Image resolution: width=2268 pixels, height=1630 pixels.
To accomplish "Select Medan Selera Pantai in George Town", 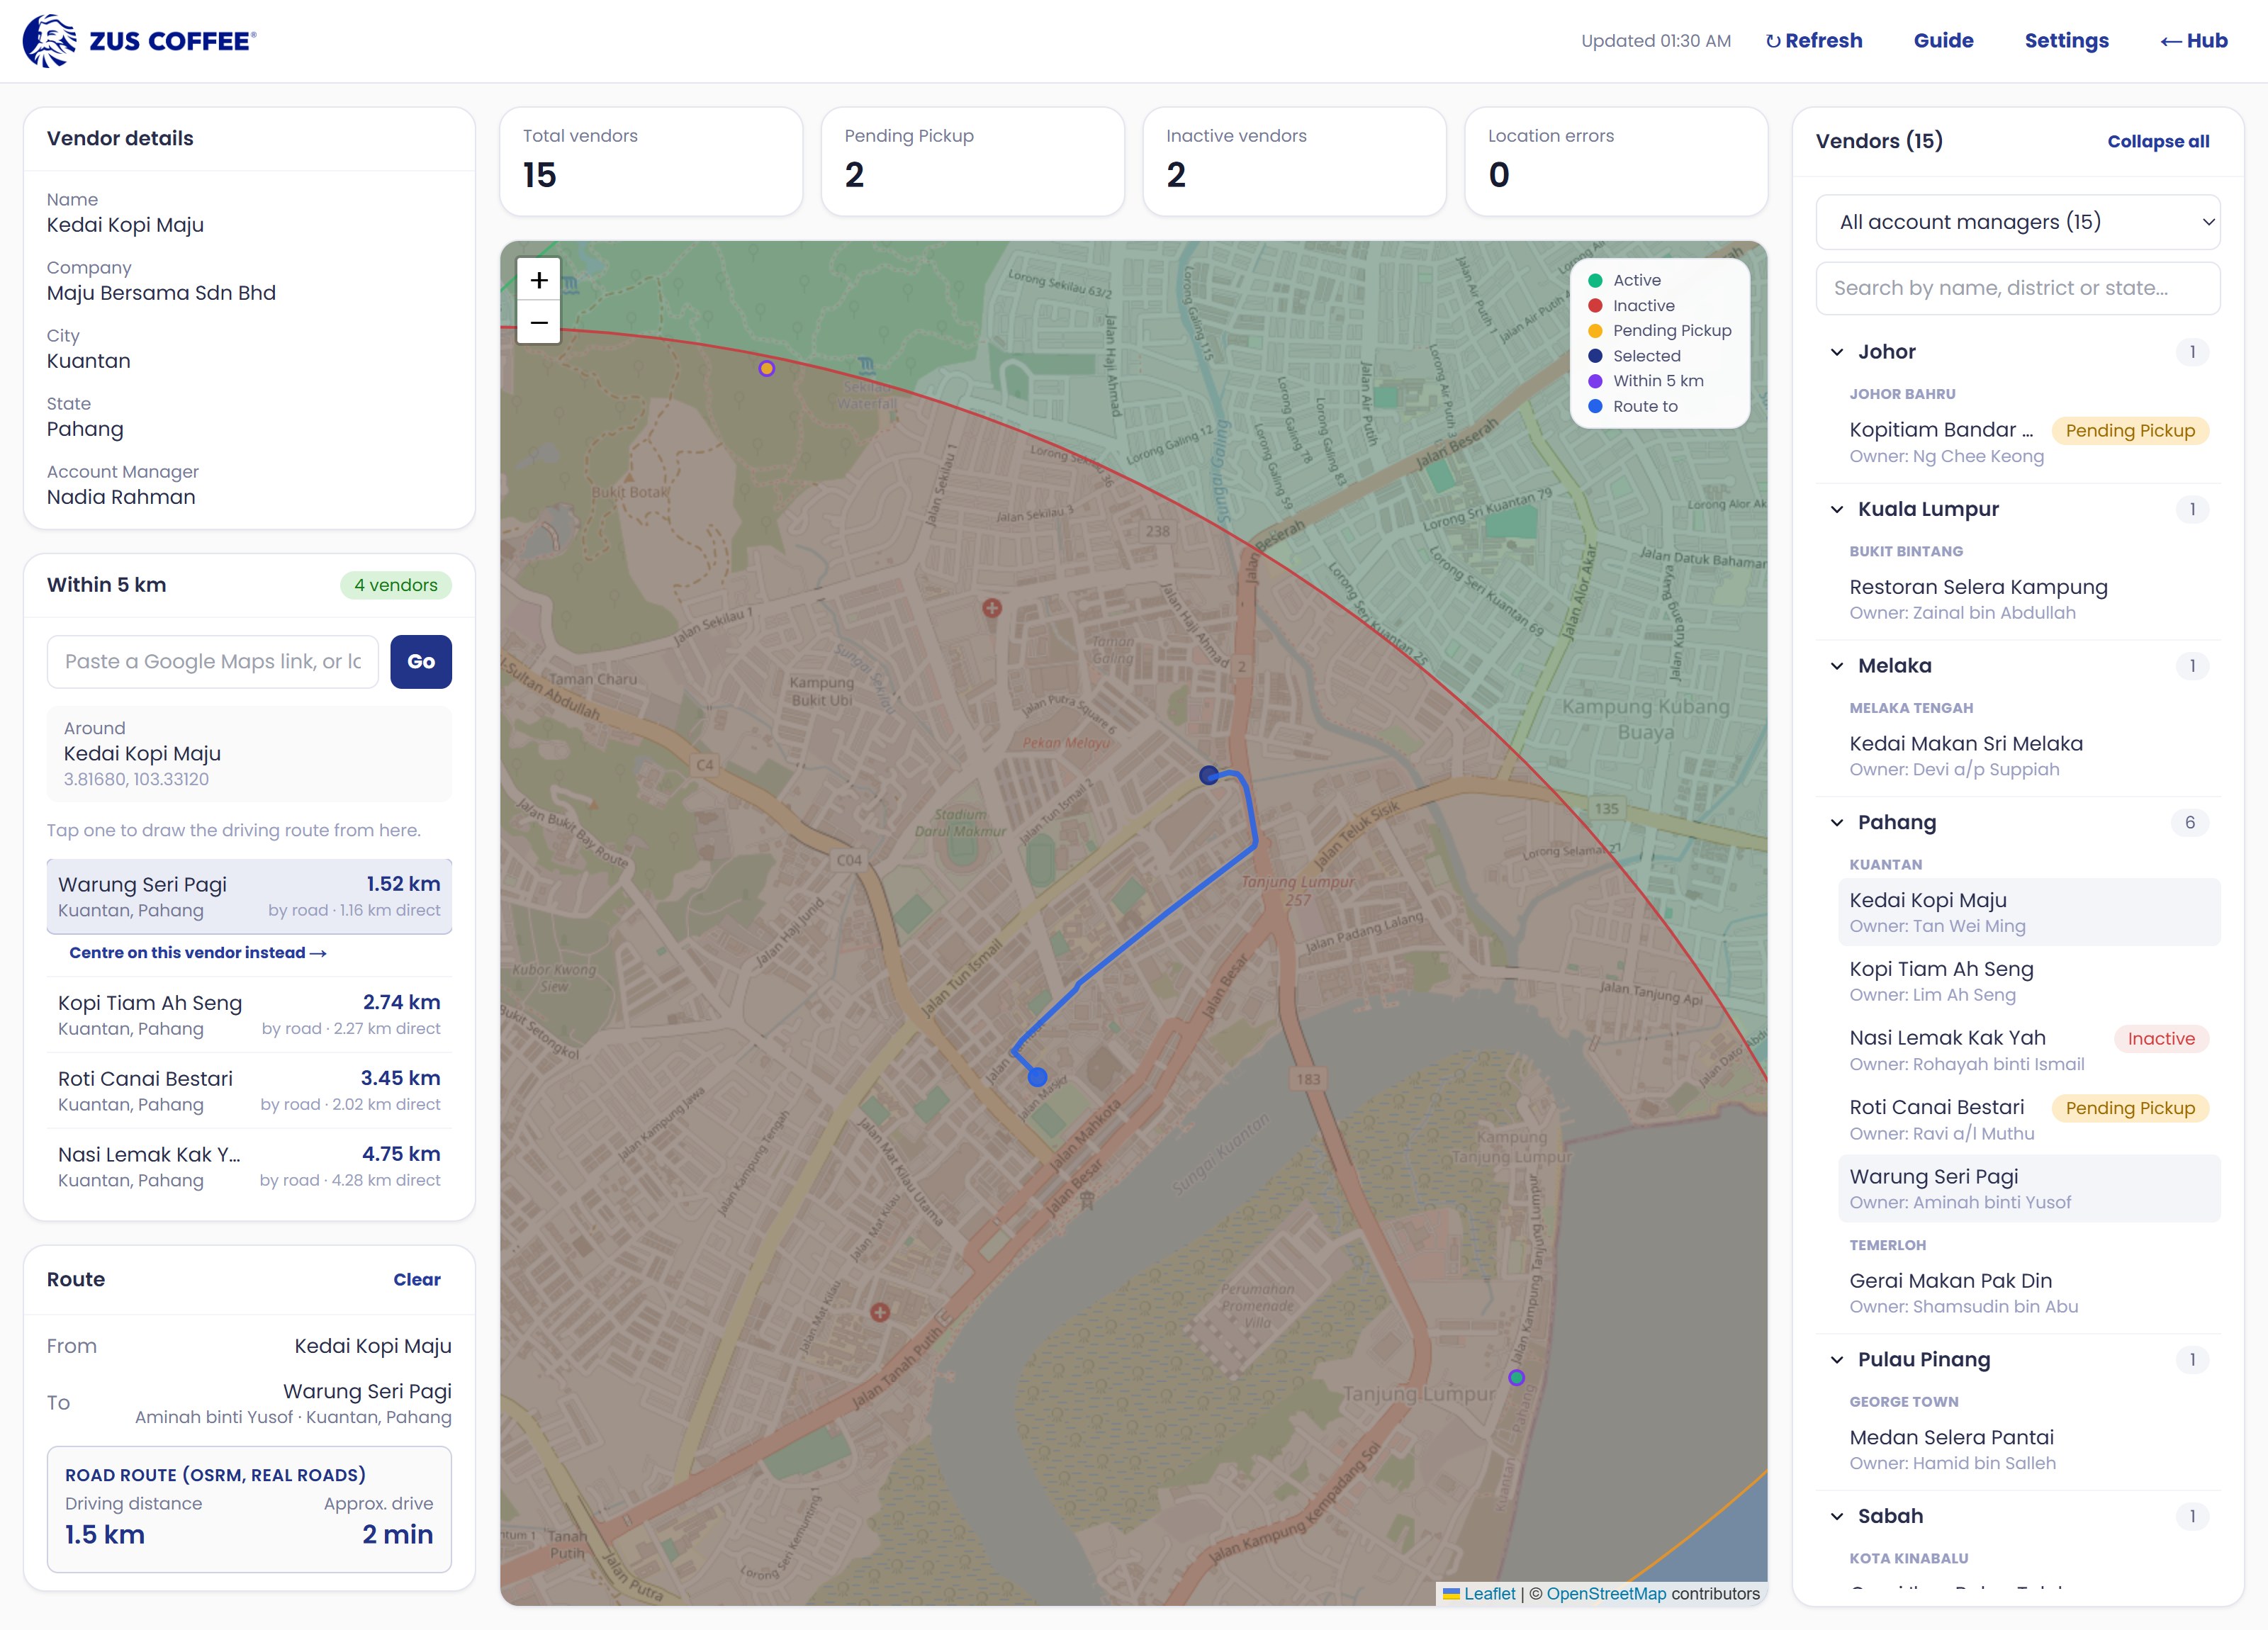I will click(2029, 1449).
